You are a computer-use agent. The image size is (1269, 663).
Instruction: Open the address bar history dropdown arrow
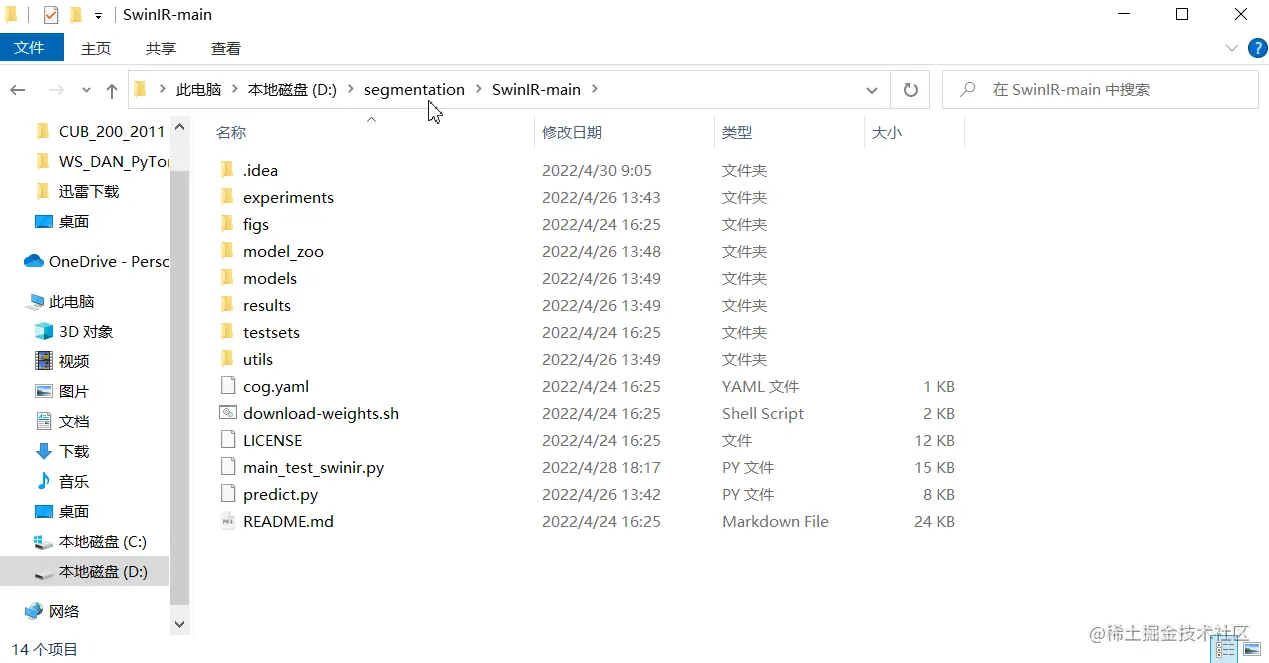pyautogui.click(x=871, y=89)
